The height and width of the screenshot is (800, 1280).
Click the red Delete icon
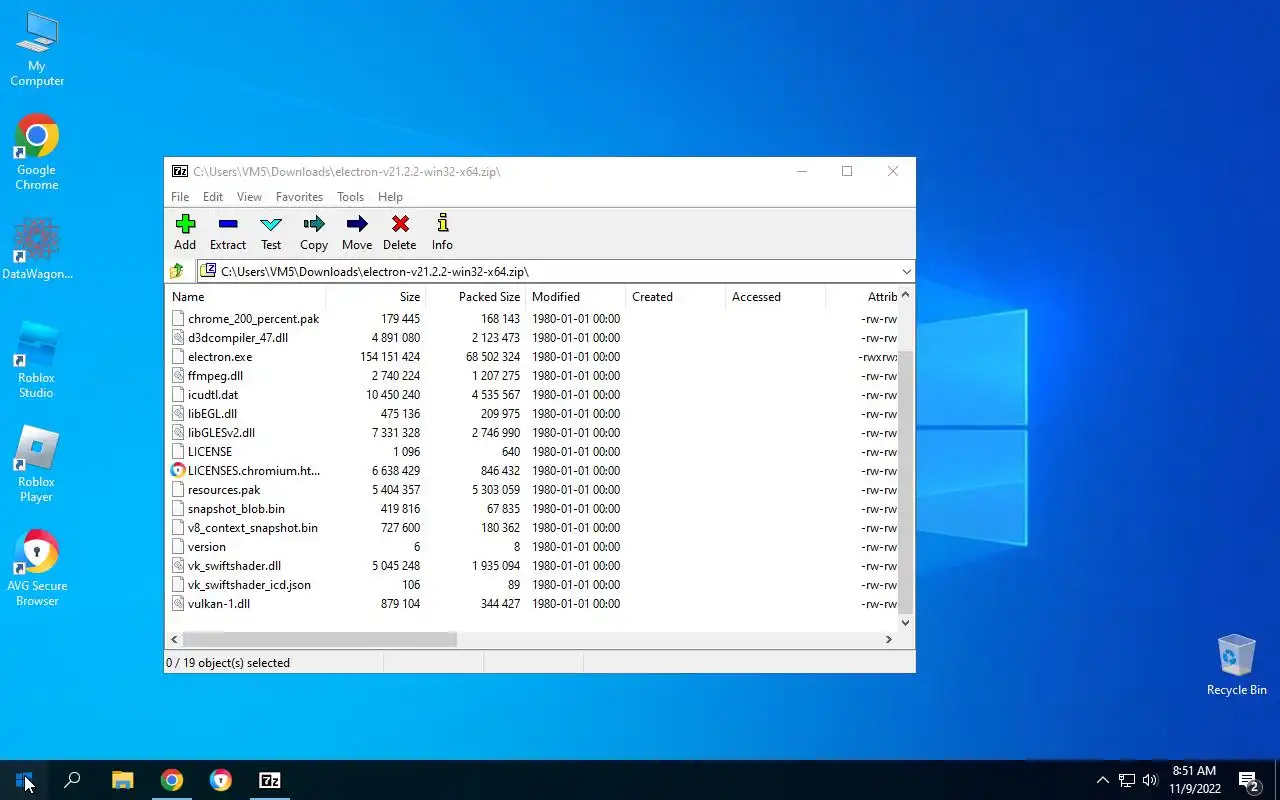pyautogui.click(x=400, y=223)
